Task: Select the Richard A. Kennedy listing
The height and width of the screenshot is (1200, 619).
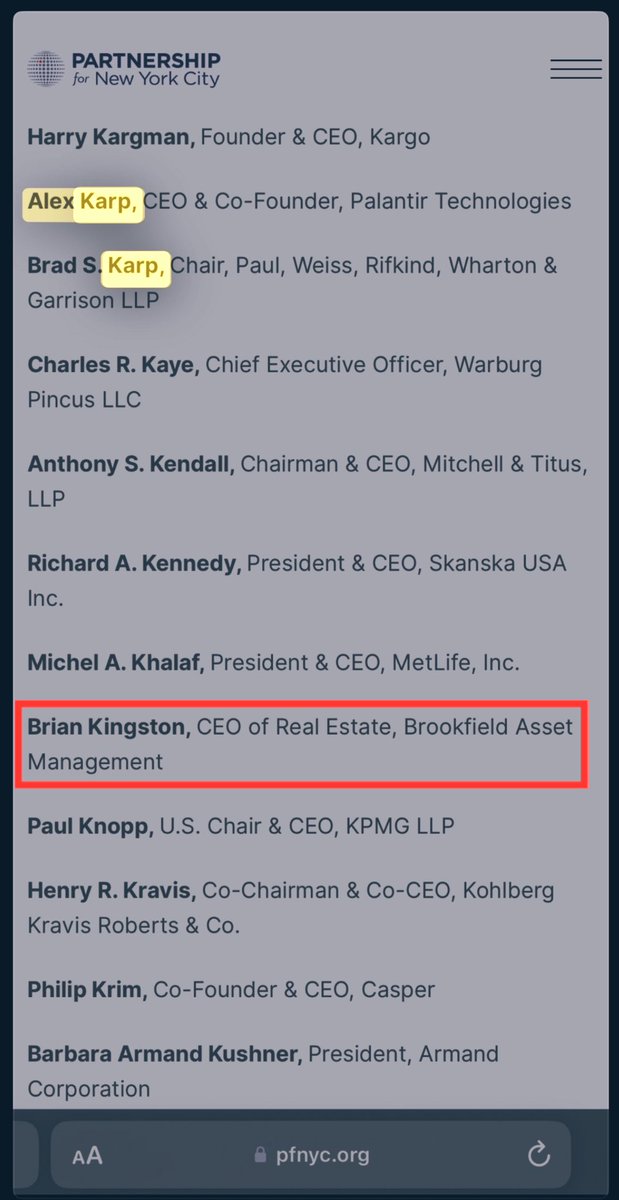Action: point(134,563)
